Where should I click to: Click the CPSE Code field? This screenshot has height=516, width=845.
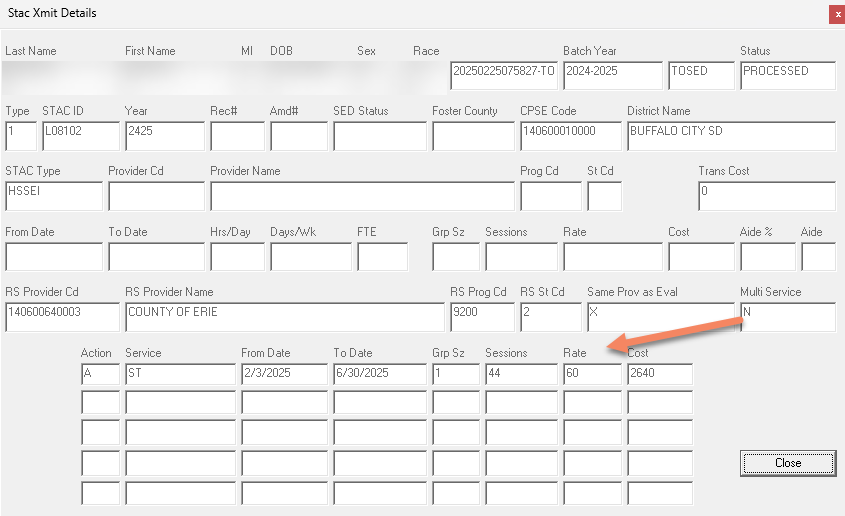pyautogui.click(x=570, y=136)
